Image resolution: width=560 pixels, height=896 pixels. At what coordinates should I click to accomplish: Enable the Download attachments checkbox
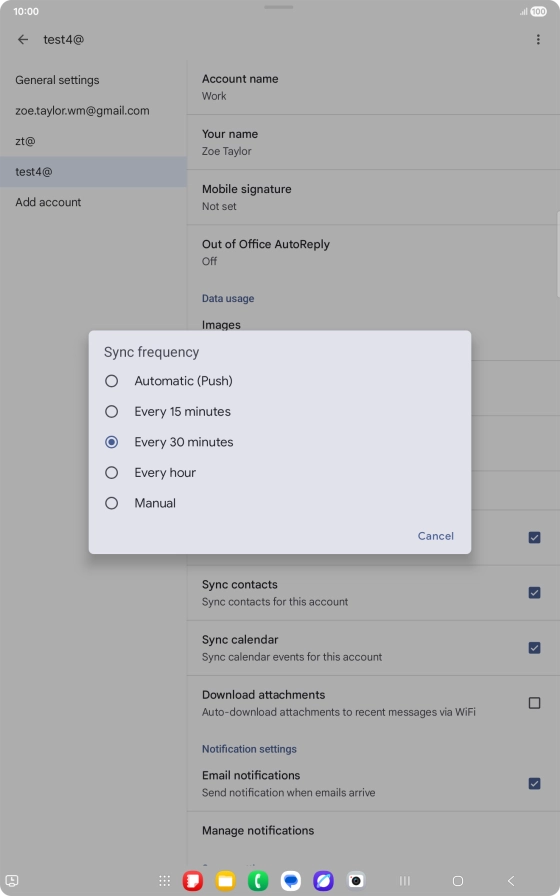click(x=534, y=703)
